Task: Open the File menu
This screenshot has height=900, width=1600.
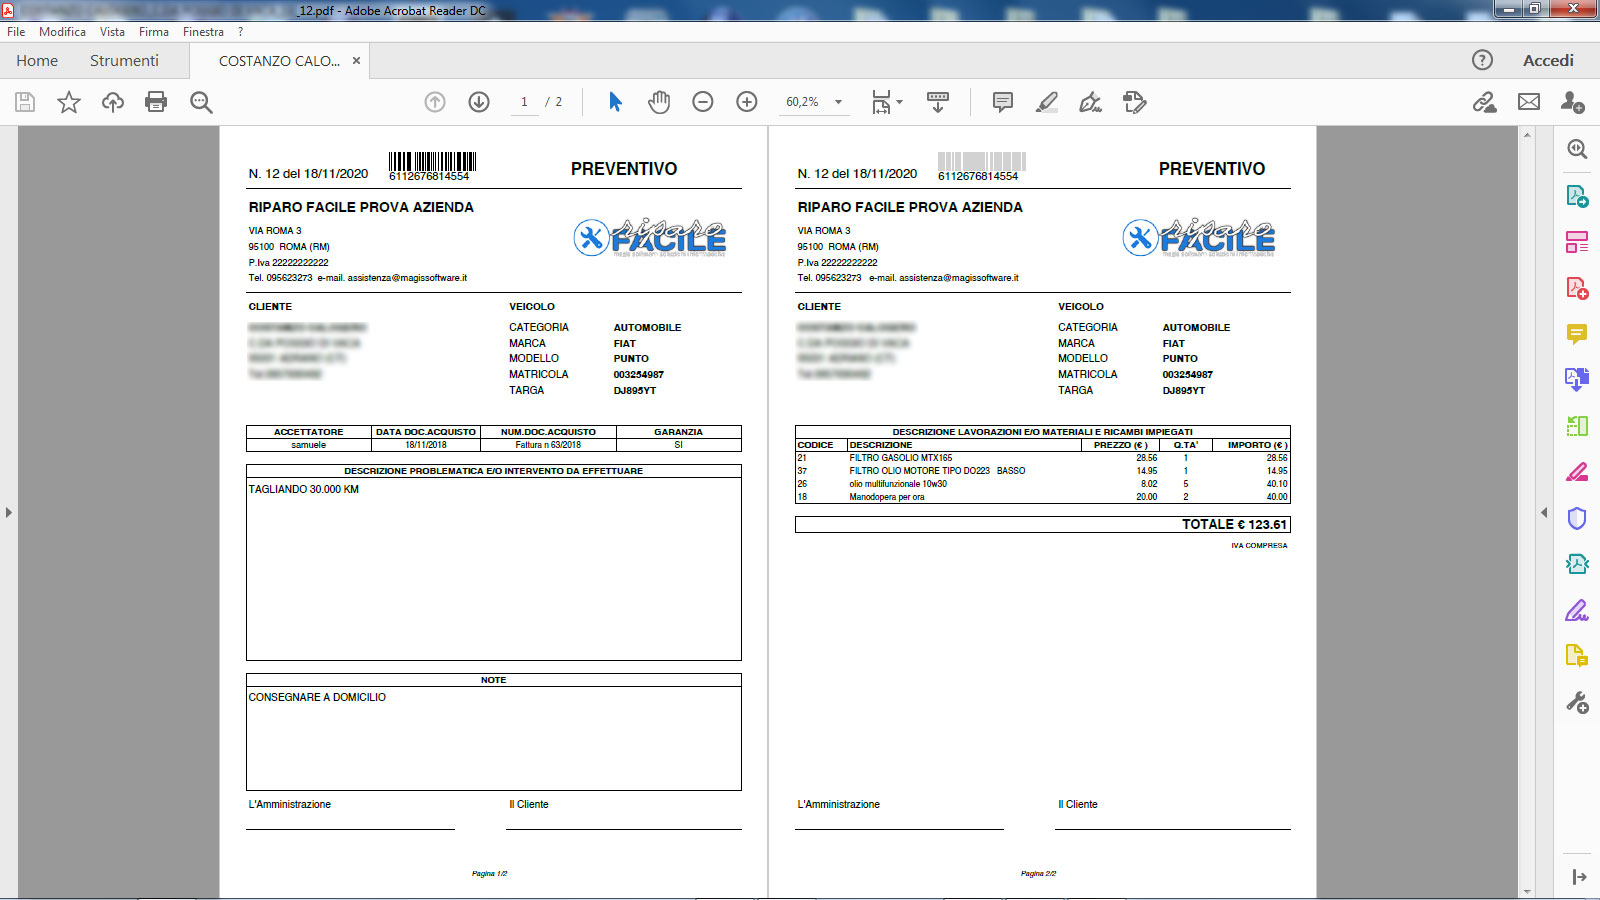Action: pyautogui.click(x=16, y=32)
